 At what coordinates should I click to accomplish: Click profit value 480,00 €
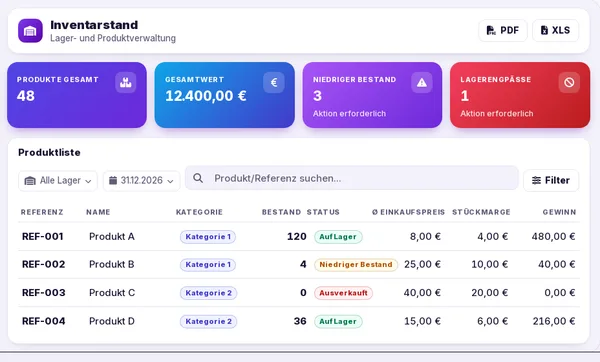(553, 236)
